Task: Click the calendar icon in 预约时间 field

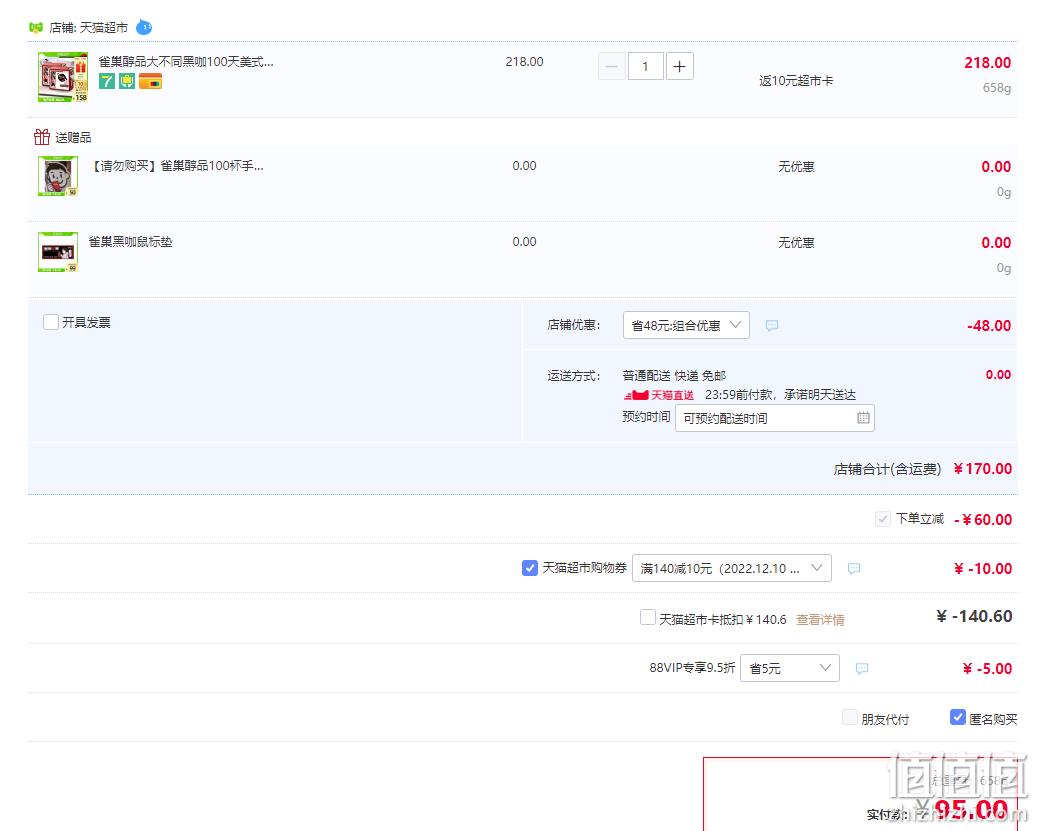Action: pos(863,418)
